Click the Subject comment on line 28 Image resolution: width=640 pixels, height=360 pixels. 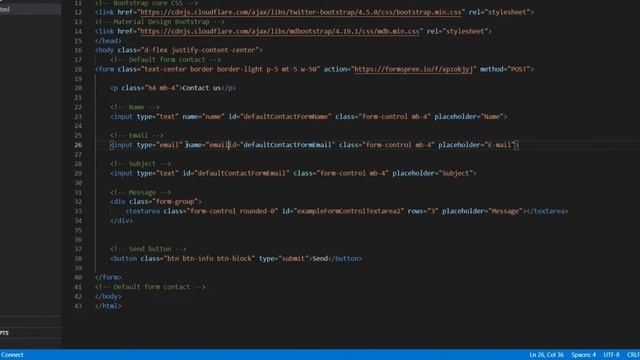[x=140, y=164]
